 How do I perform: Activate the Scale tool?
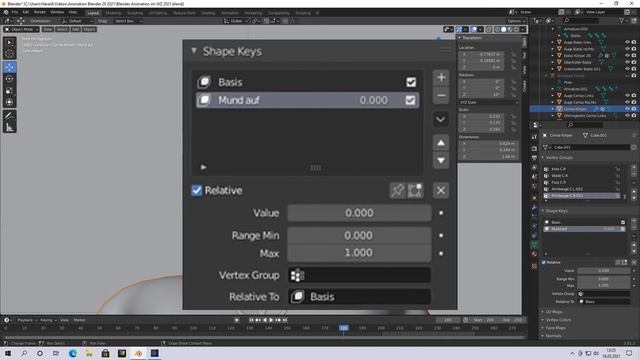[10, 91]
